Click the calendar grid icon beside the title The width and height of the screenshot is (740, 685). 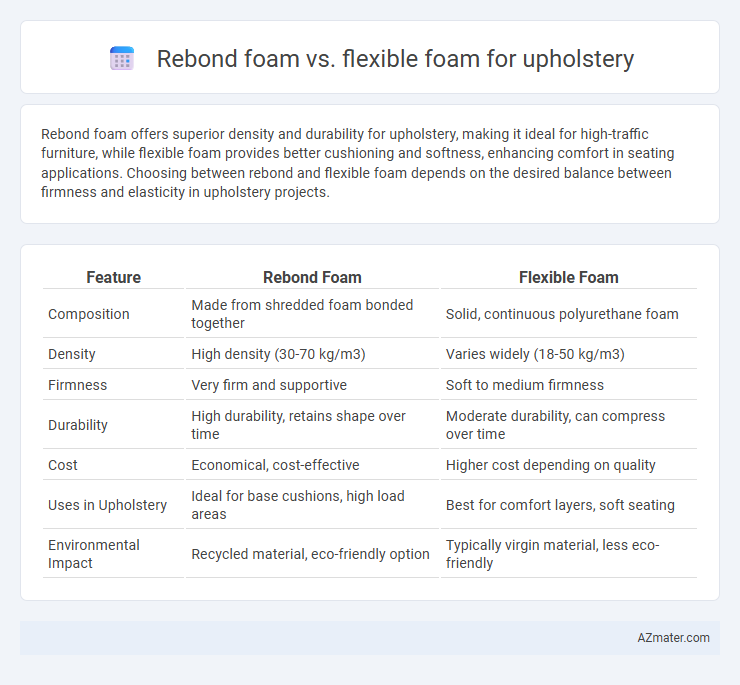point(122,59)
